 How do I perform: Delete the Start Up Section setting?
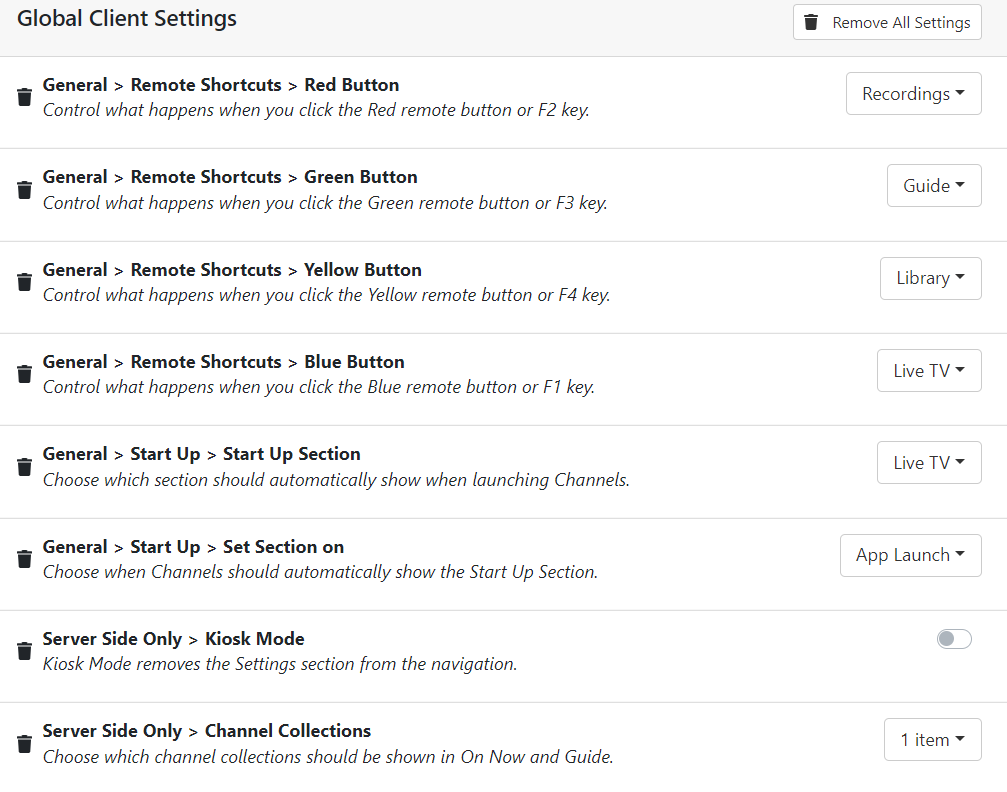tap(25, 466)
